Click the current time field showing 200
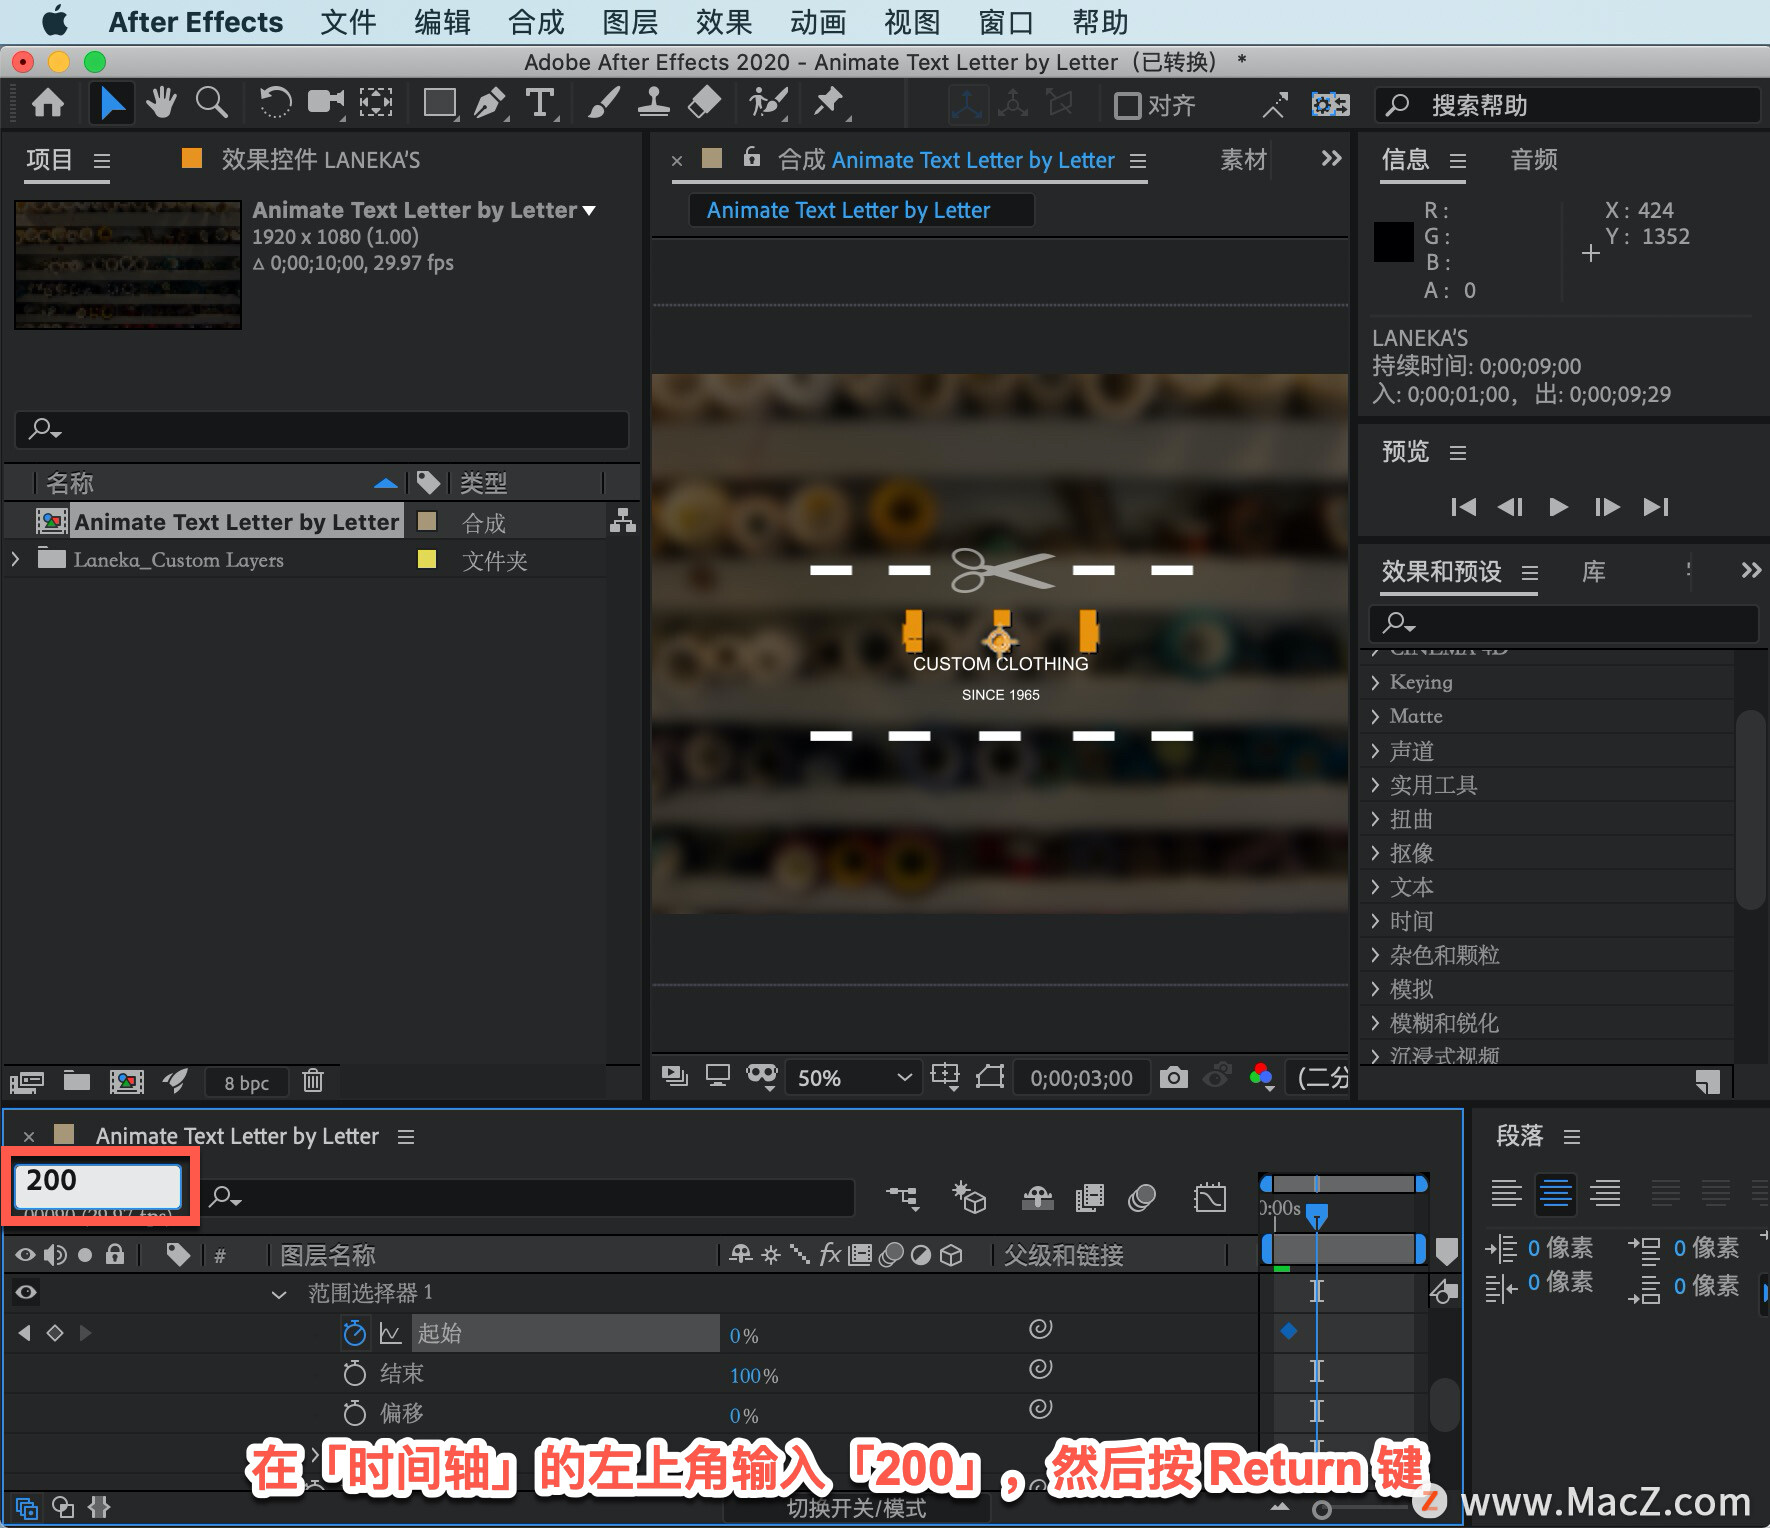1770x1528 pixels. coord(97,1185)
